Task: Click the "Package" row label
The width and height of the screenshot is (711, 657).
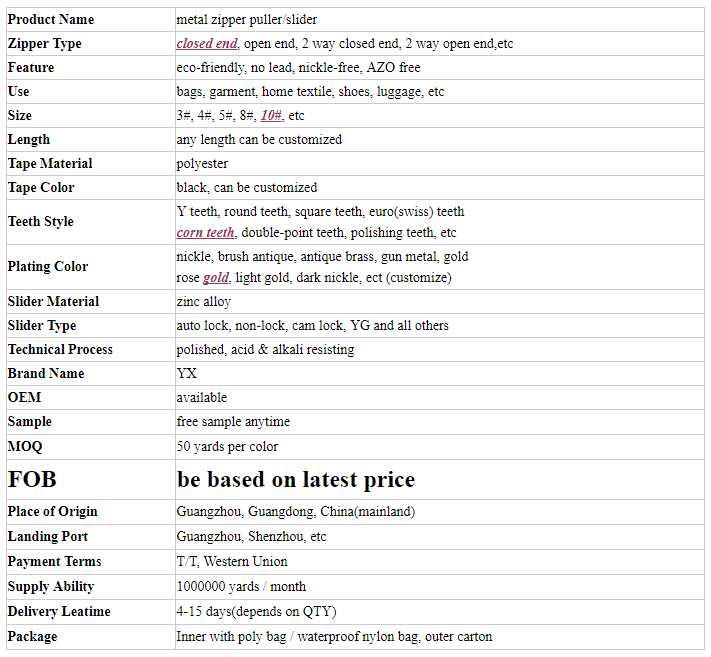Action: [x=32, y=637]
